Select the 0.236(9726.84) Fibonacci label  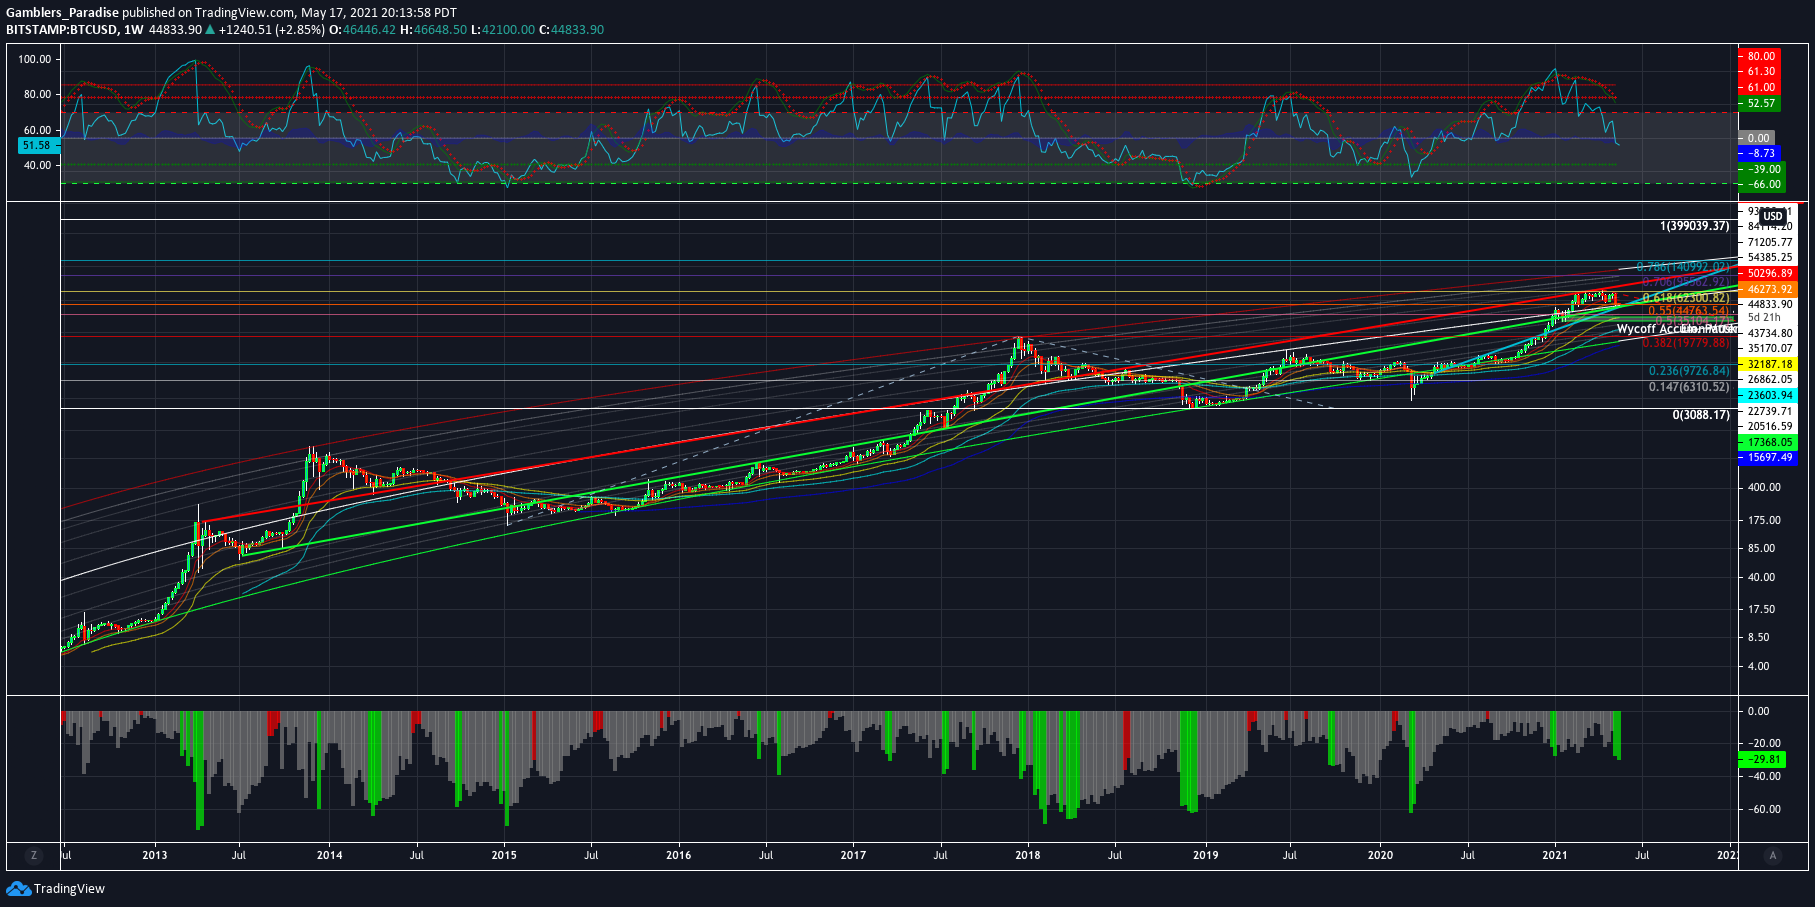[x=1689, y=371]
